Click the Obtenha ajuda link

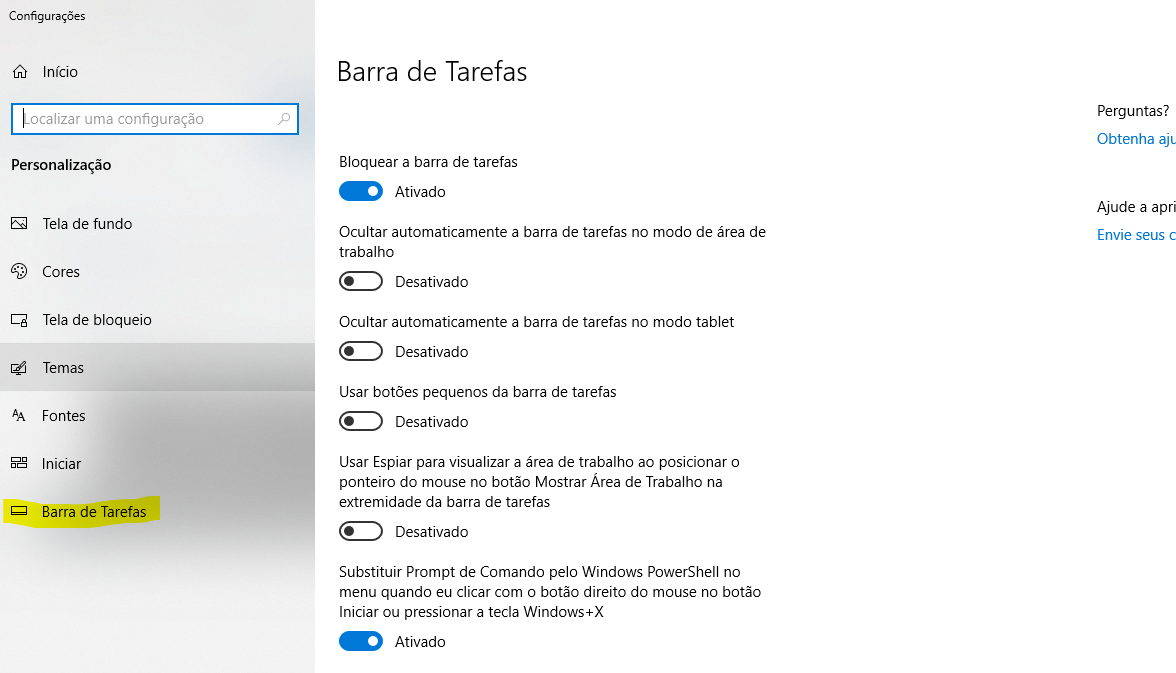[1136, 139]
